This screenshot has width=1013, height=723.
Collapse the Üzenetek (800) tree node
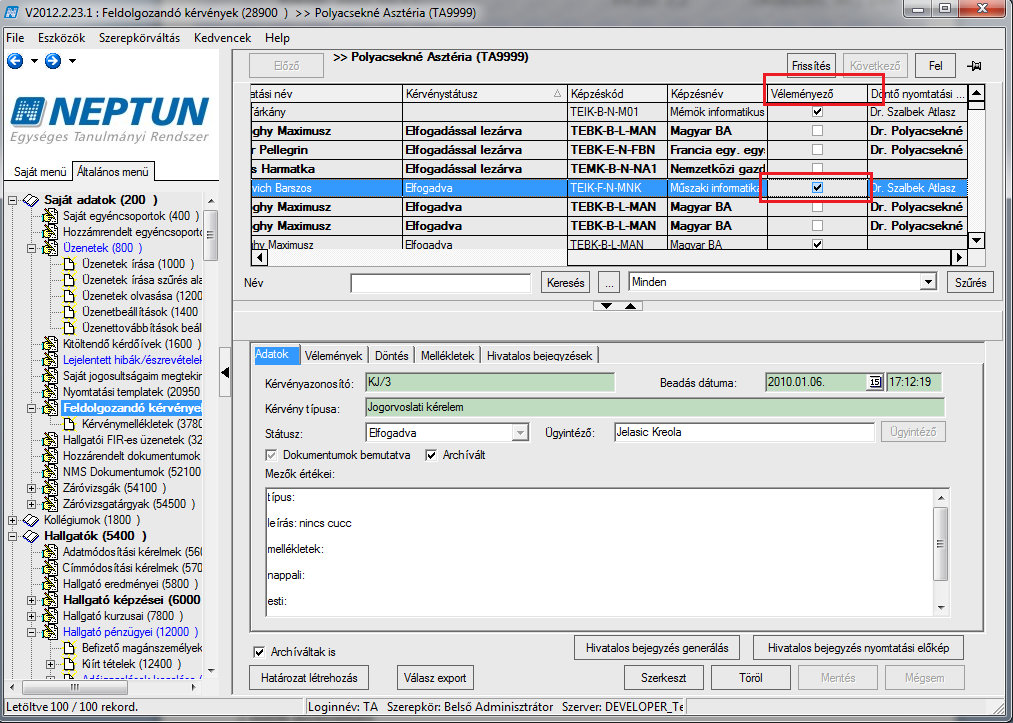(x=32, y=248)
